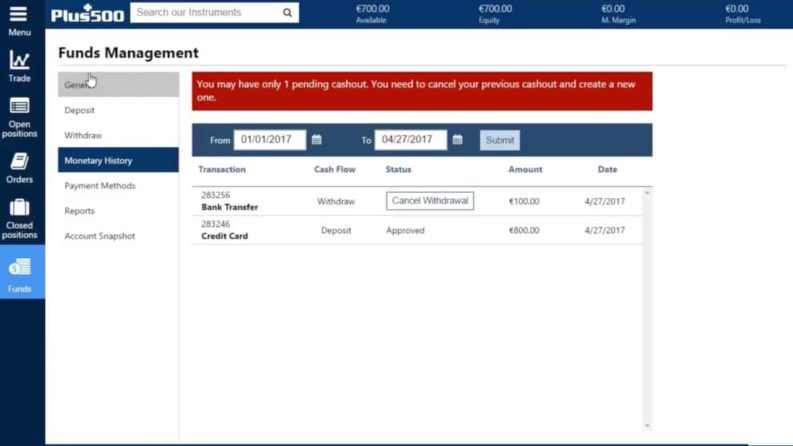This screenshot has width=793, height=446.
Task: Open the From date calendar icon
Action: pyautogui.click(x=317, y=140)
